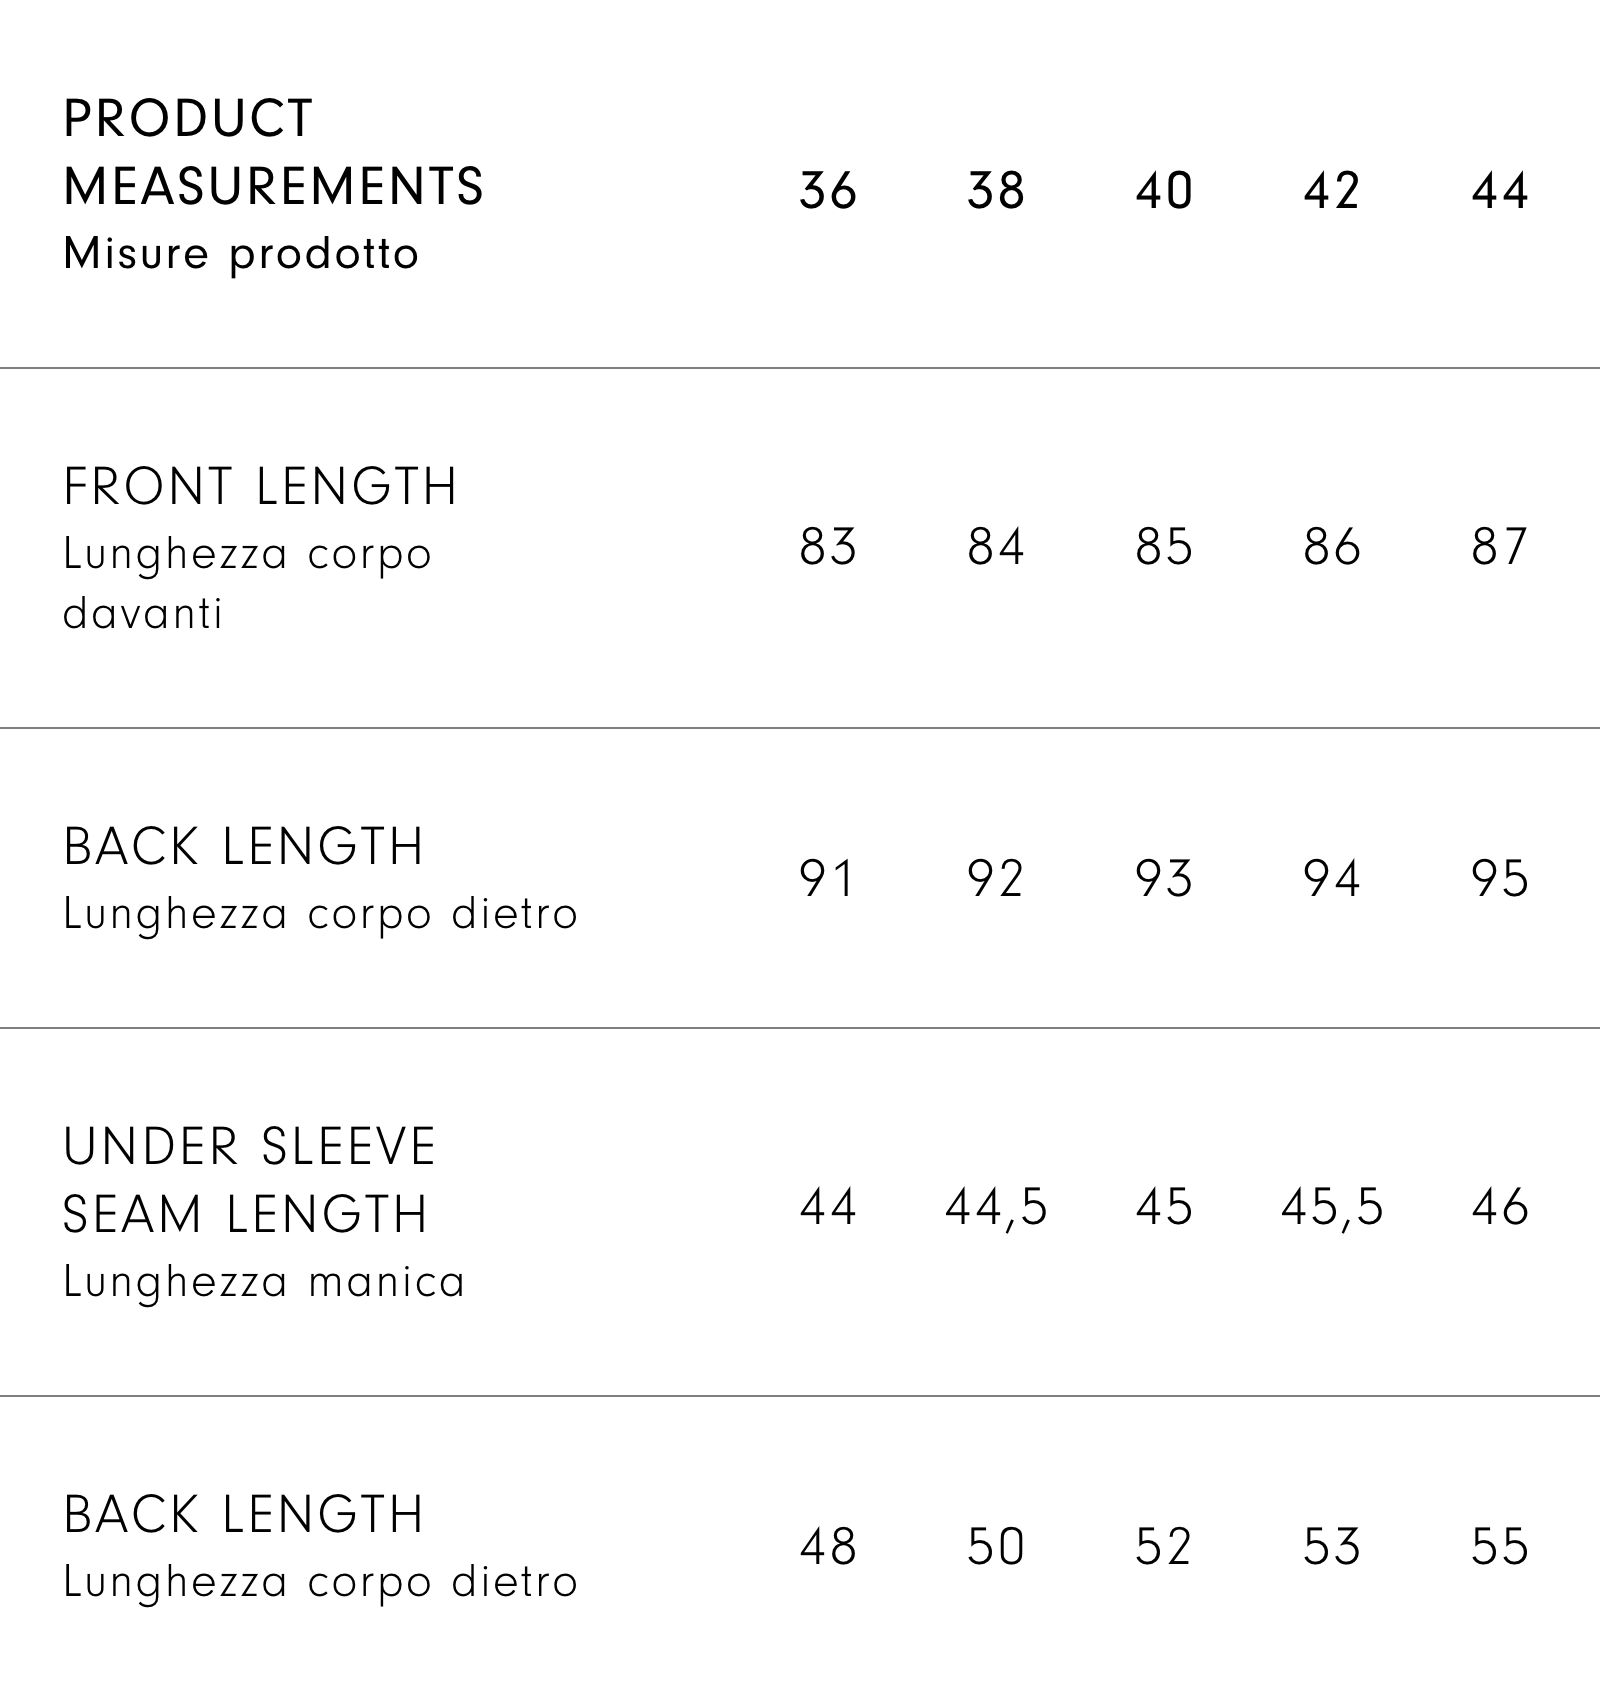
Task: Select sleeve length value 46
Action: click(1500, 1207)
